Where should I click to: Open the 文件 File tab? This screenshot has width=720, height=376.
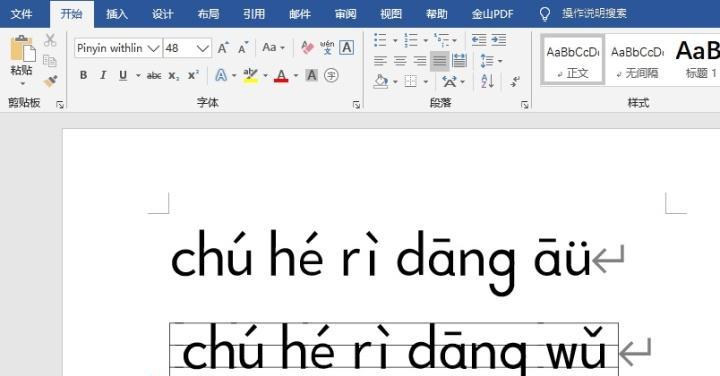click(21, 14)
